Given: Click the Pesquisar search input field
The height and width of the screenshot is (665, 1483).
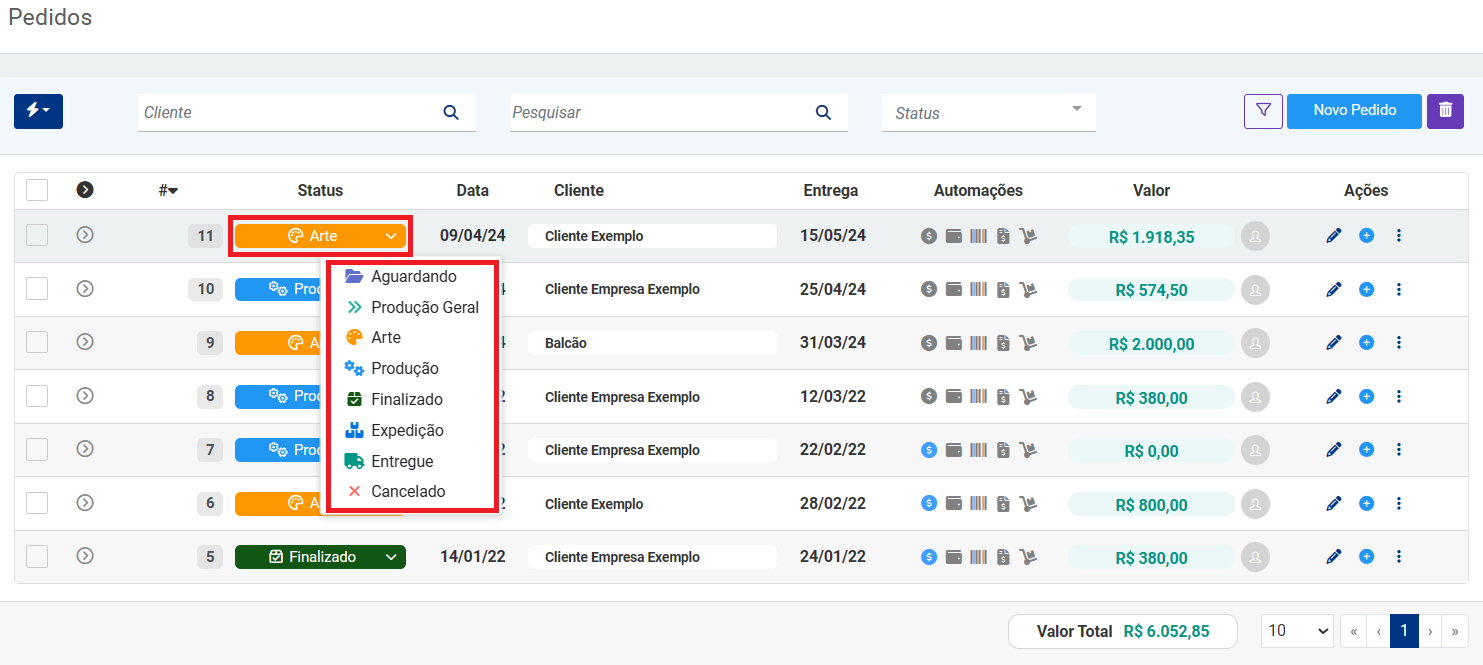Looking at the screenshot, I should pyautogui.click(x=660, y=113).
